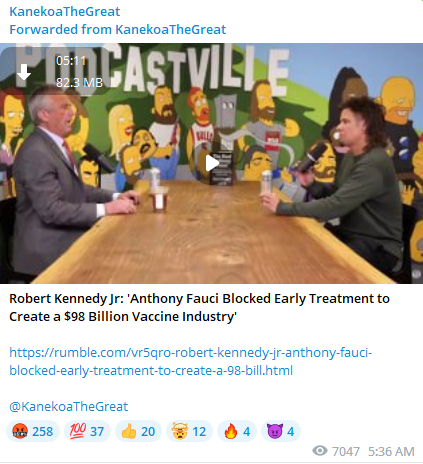The image size is (423, 464).
Task: Add the mind blown reaction with 12
Action: pos(189,431)
